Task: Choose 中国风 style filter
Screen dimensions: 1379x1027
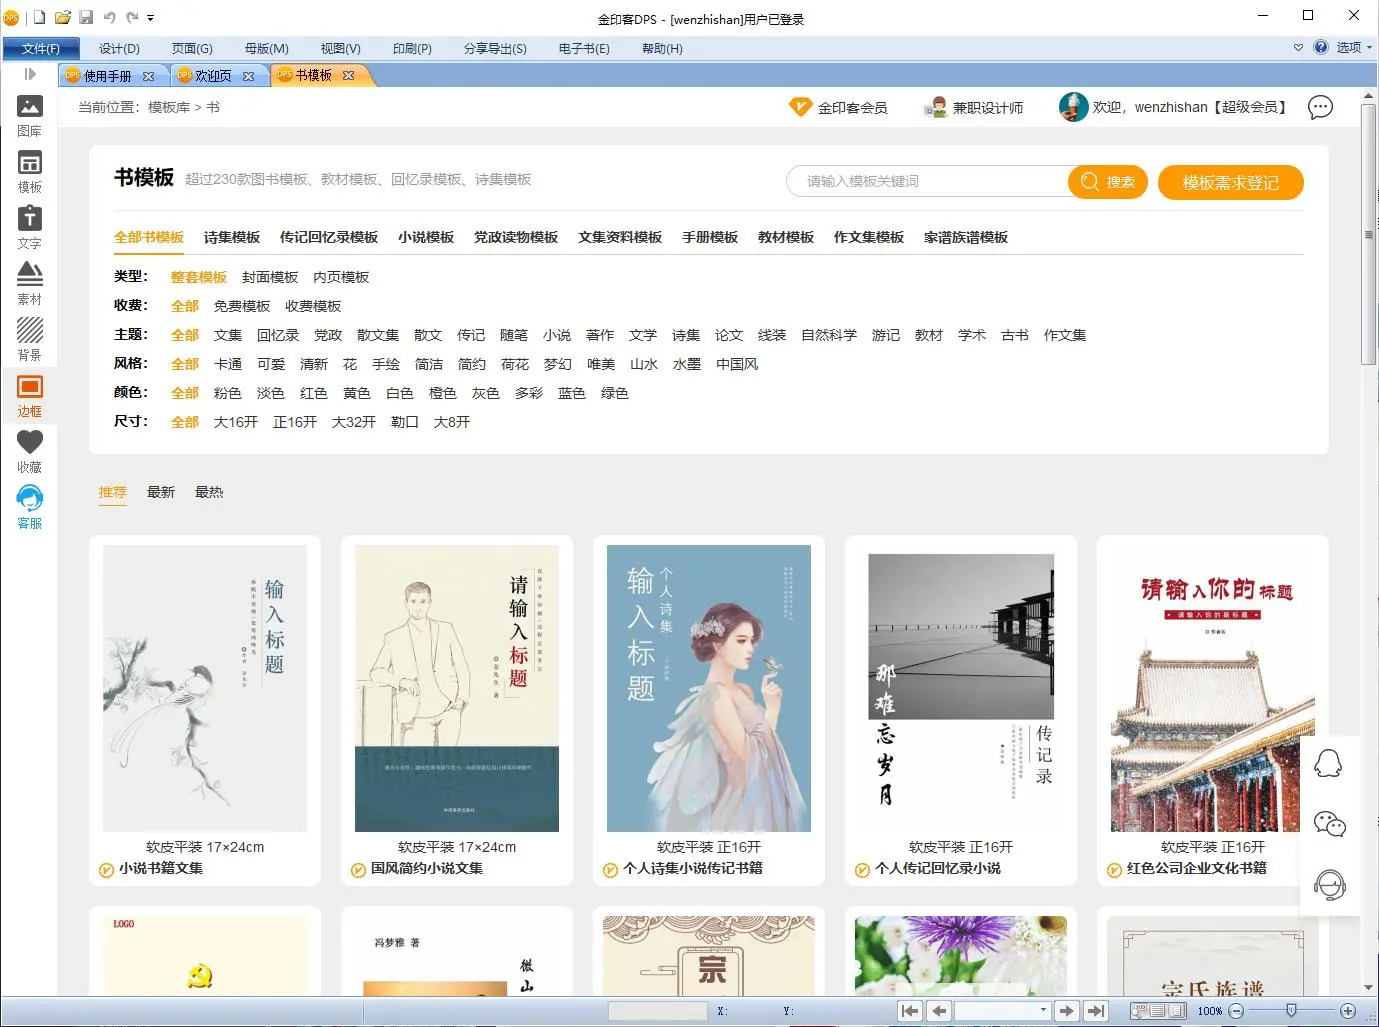Action: tap(737, 364)
